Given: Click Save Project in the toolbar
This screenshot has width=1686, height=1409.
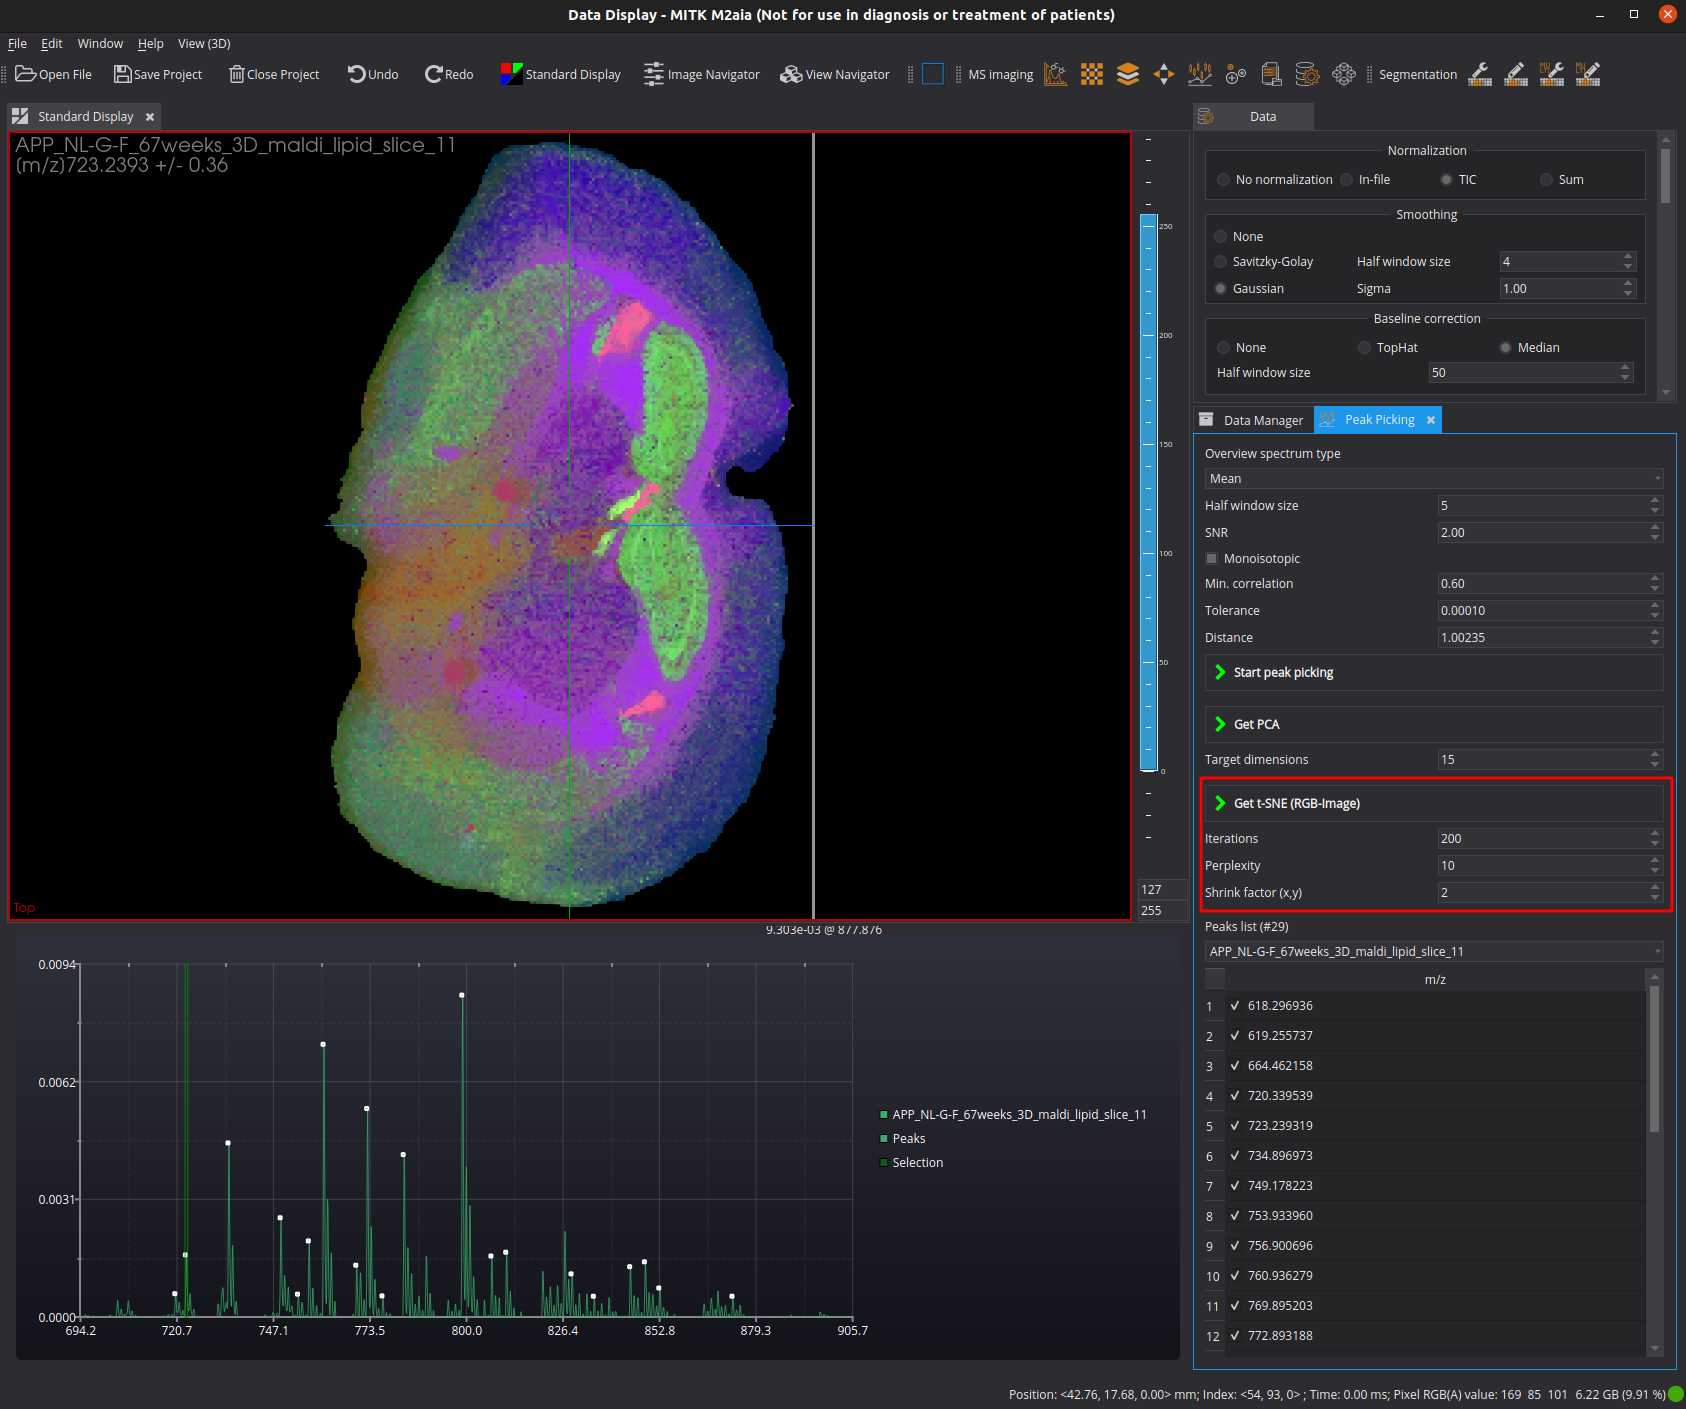Looking at the screenshot, I should 158,74.
